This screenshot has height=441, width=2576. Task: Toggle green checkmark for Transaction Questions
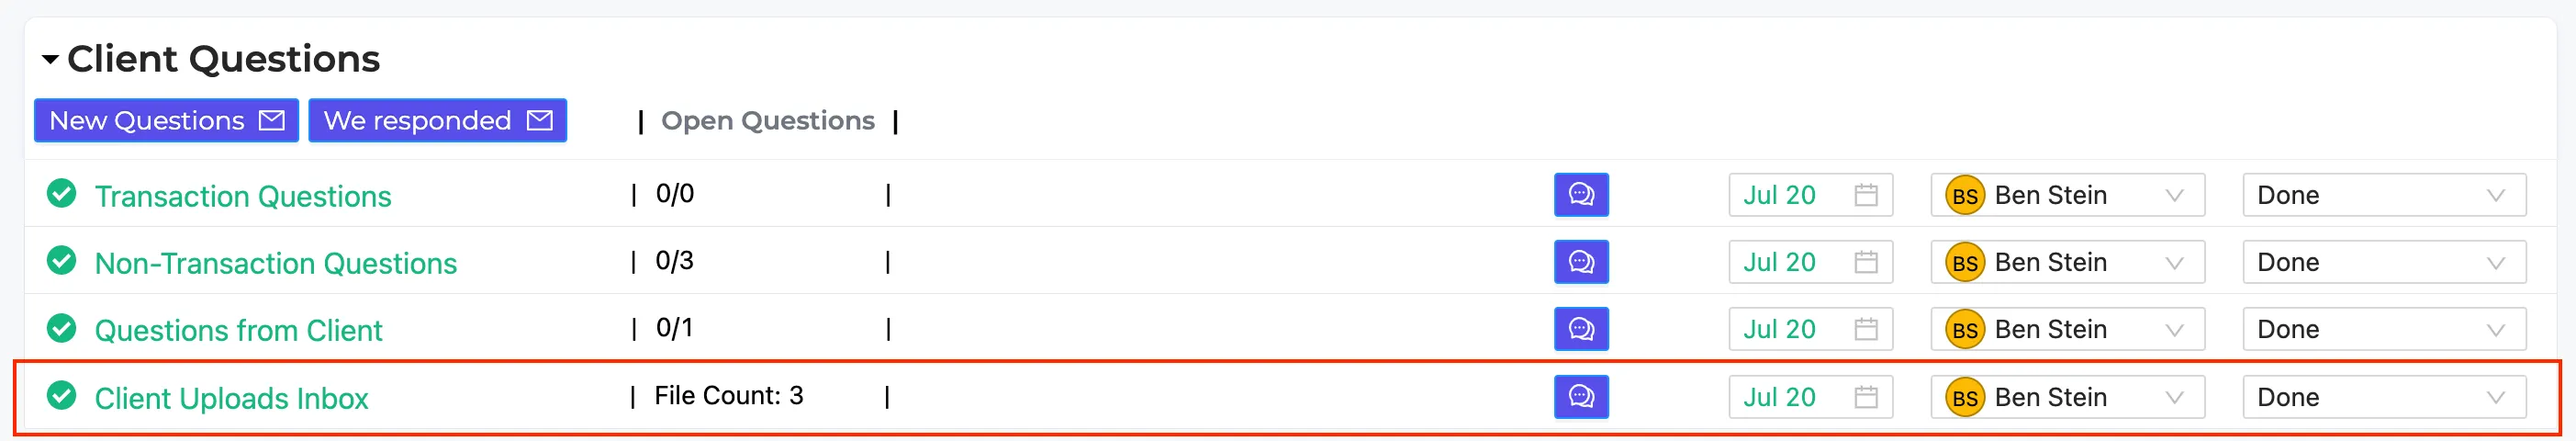click(62, 193)
